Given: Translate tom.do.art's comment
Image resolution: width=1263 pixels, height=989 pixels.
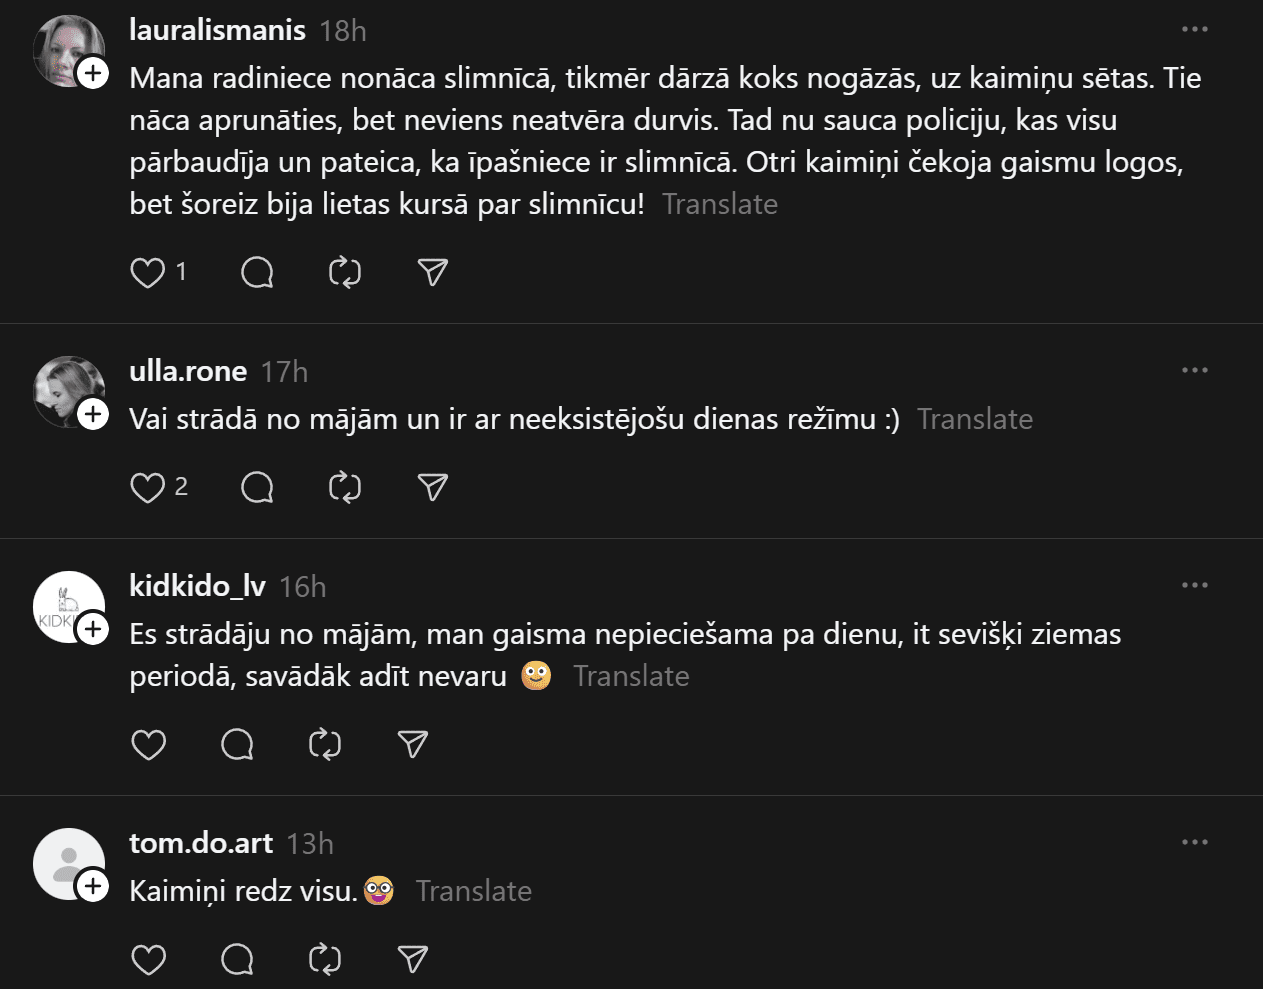Looking at the screenshot, I should coord(473,891).
